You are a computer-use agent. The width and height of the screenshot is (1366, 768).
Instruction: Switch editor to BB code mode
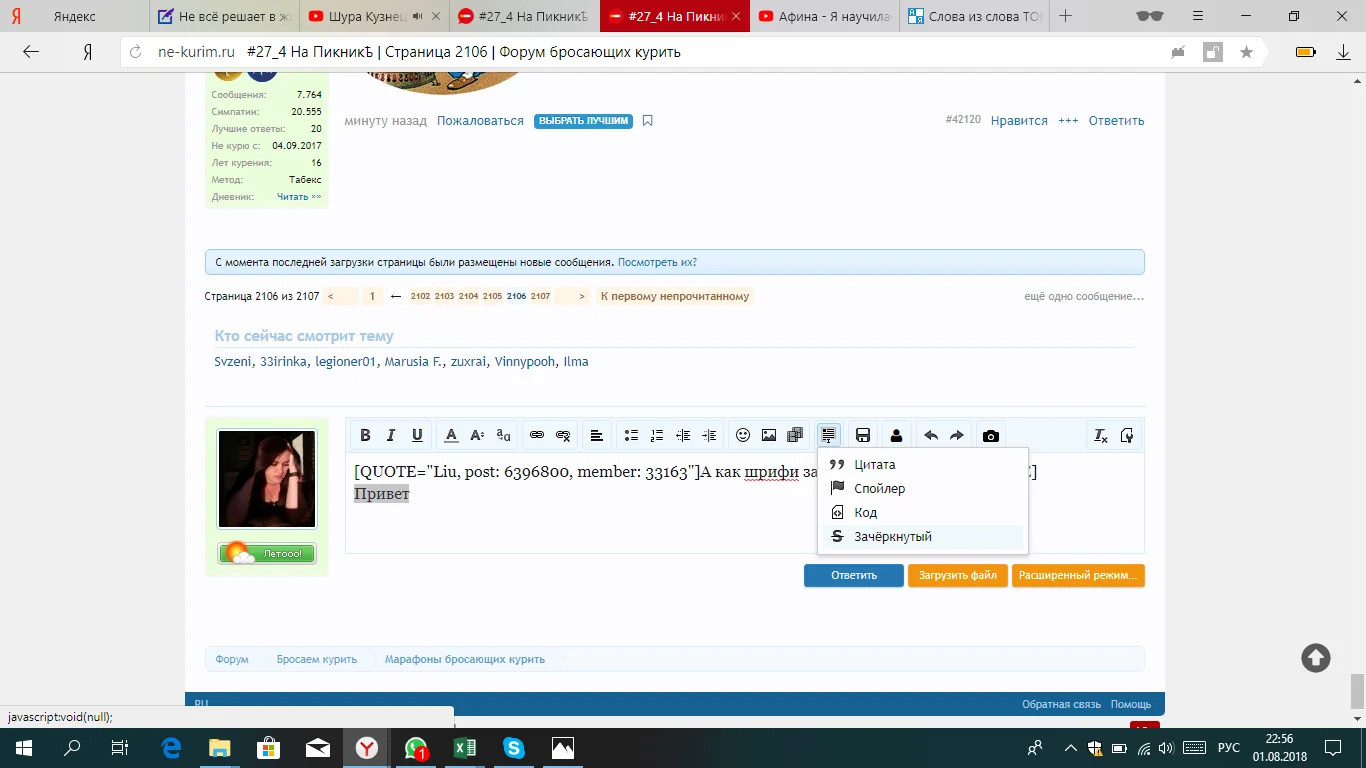1127,435
